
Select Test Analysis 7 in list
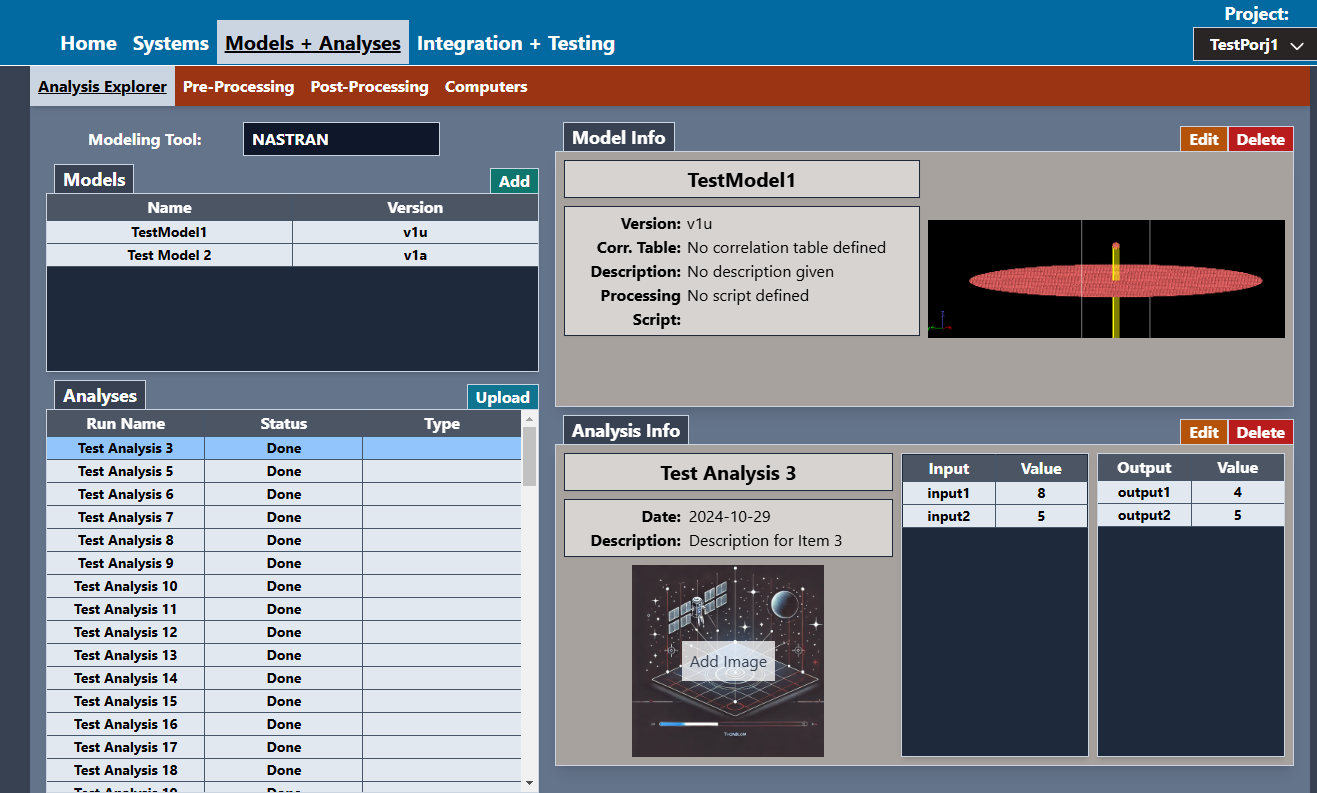point(126,517)
